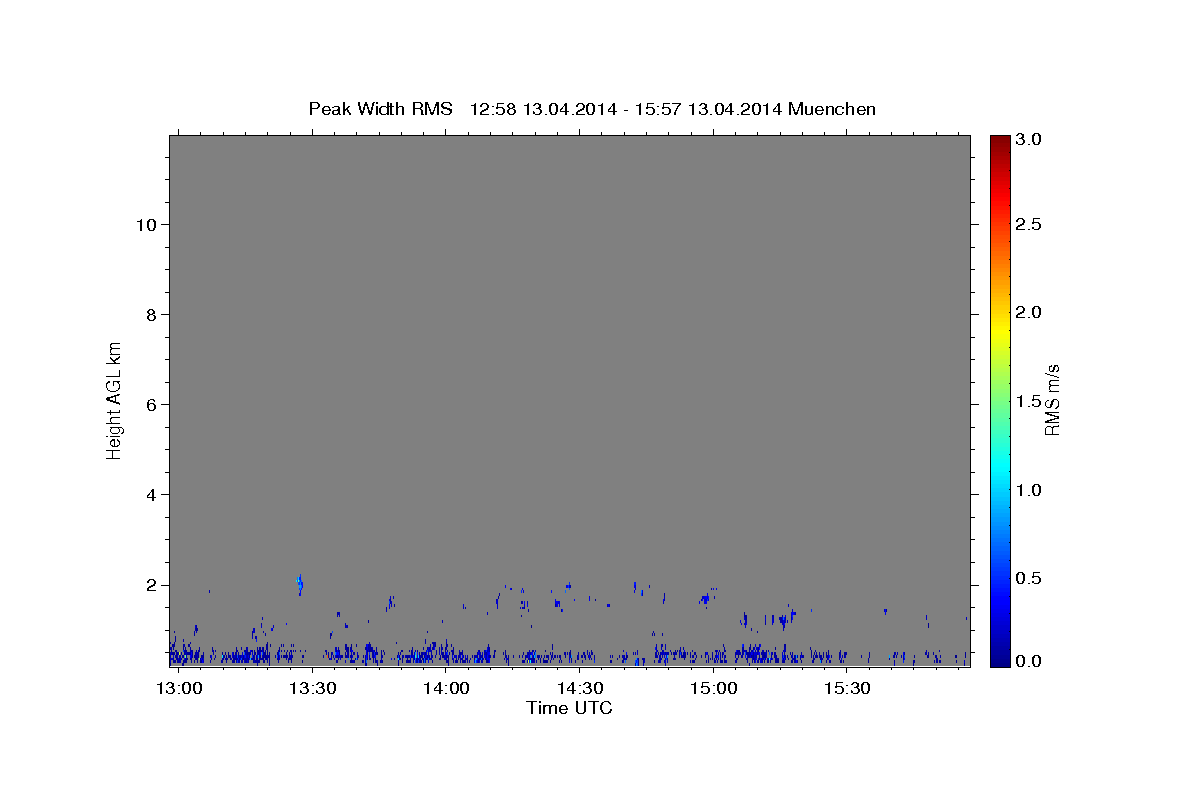The height and width of the screenshot is (800, 1200).
Task: Click the 14:00 time tick label
Action: pos(446,689)
